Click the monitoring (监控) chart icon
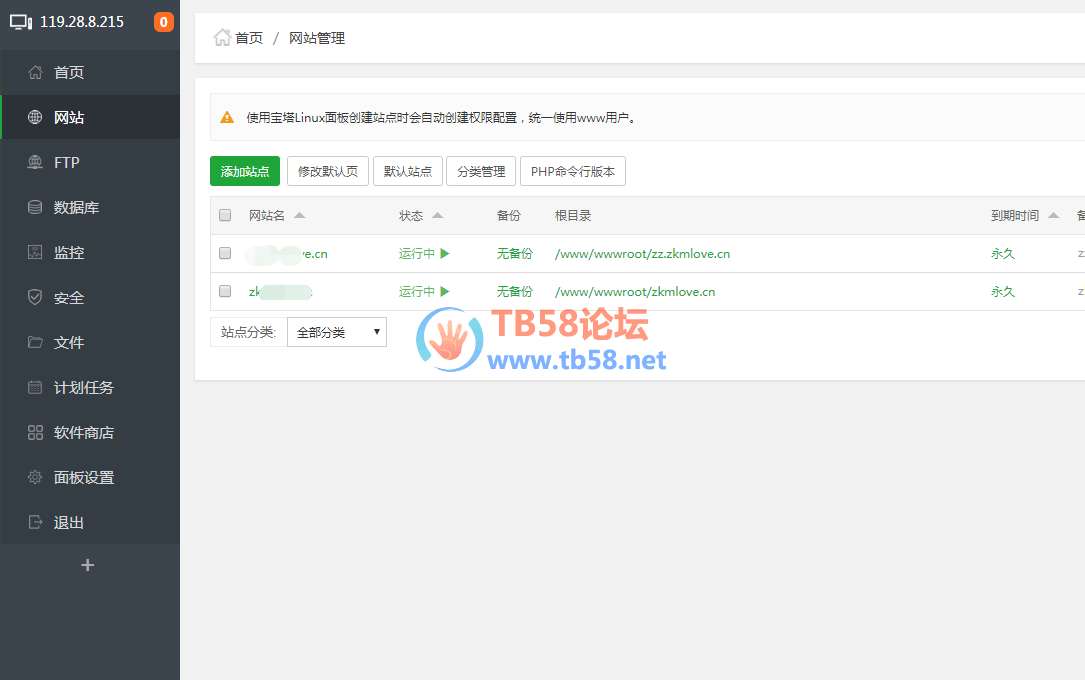The image size is (1085, 680). pyautogui.click(x=36, y=252)
